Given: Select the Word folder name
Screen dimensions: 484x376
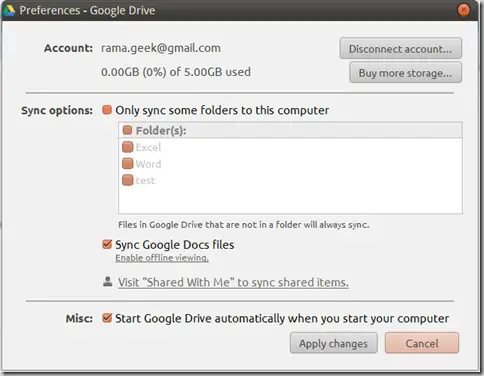Looking at the screenshot, I should pos(148,164).
